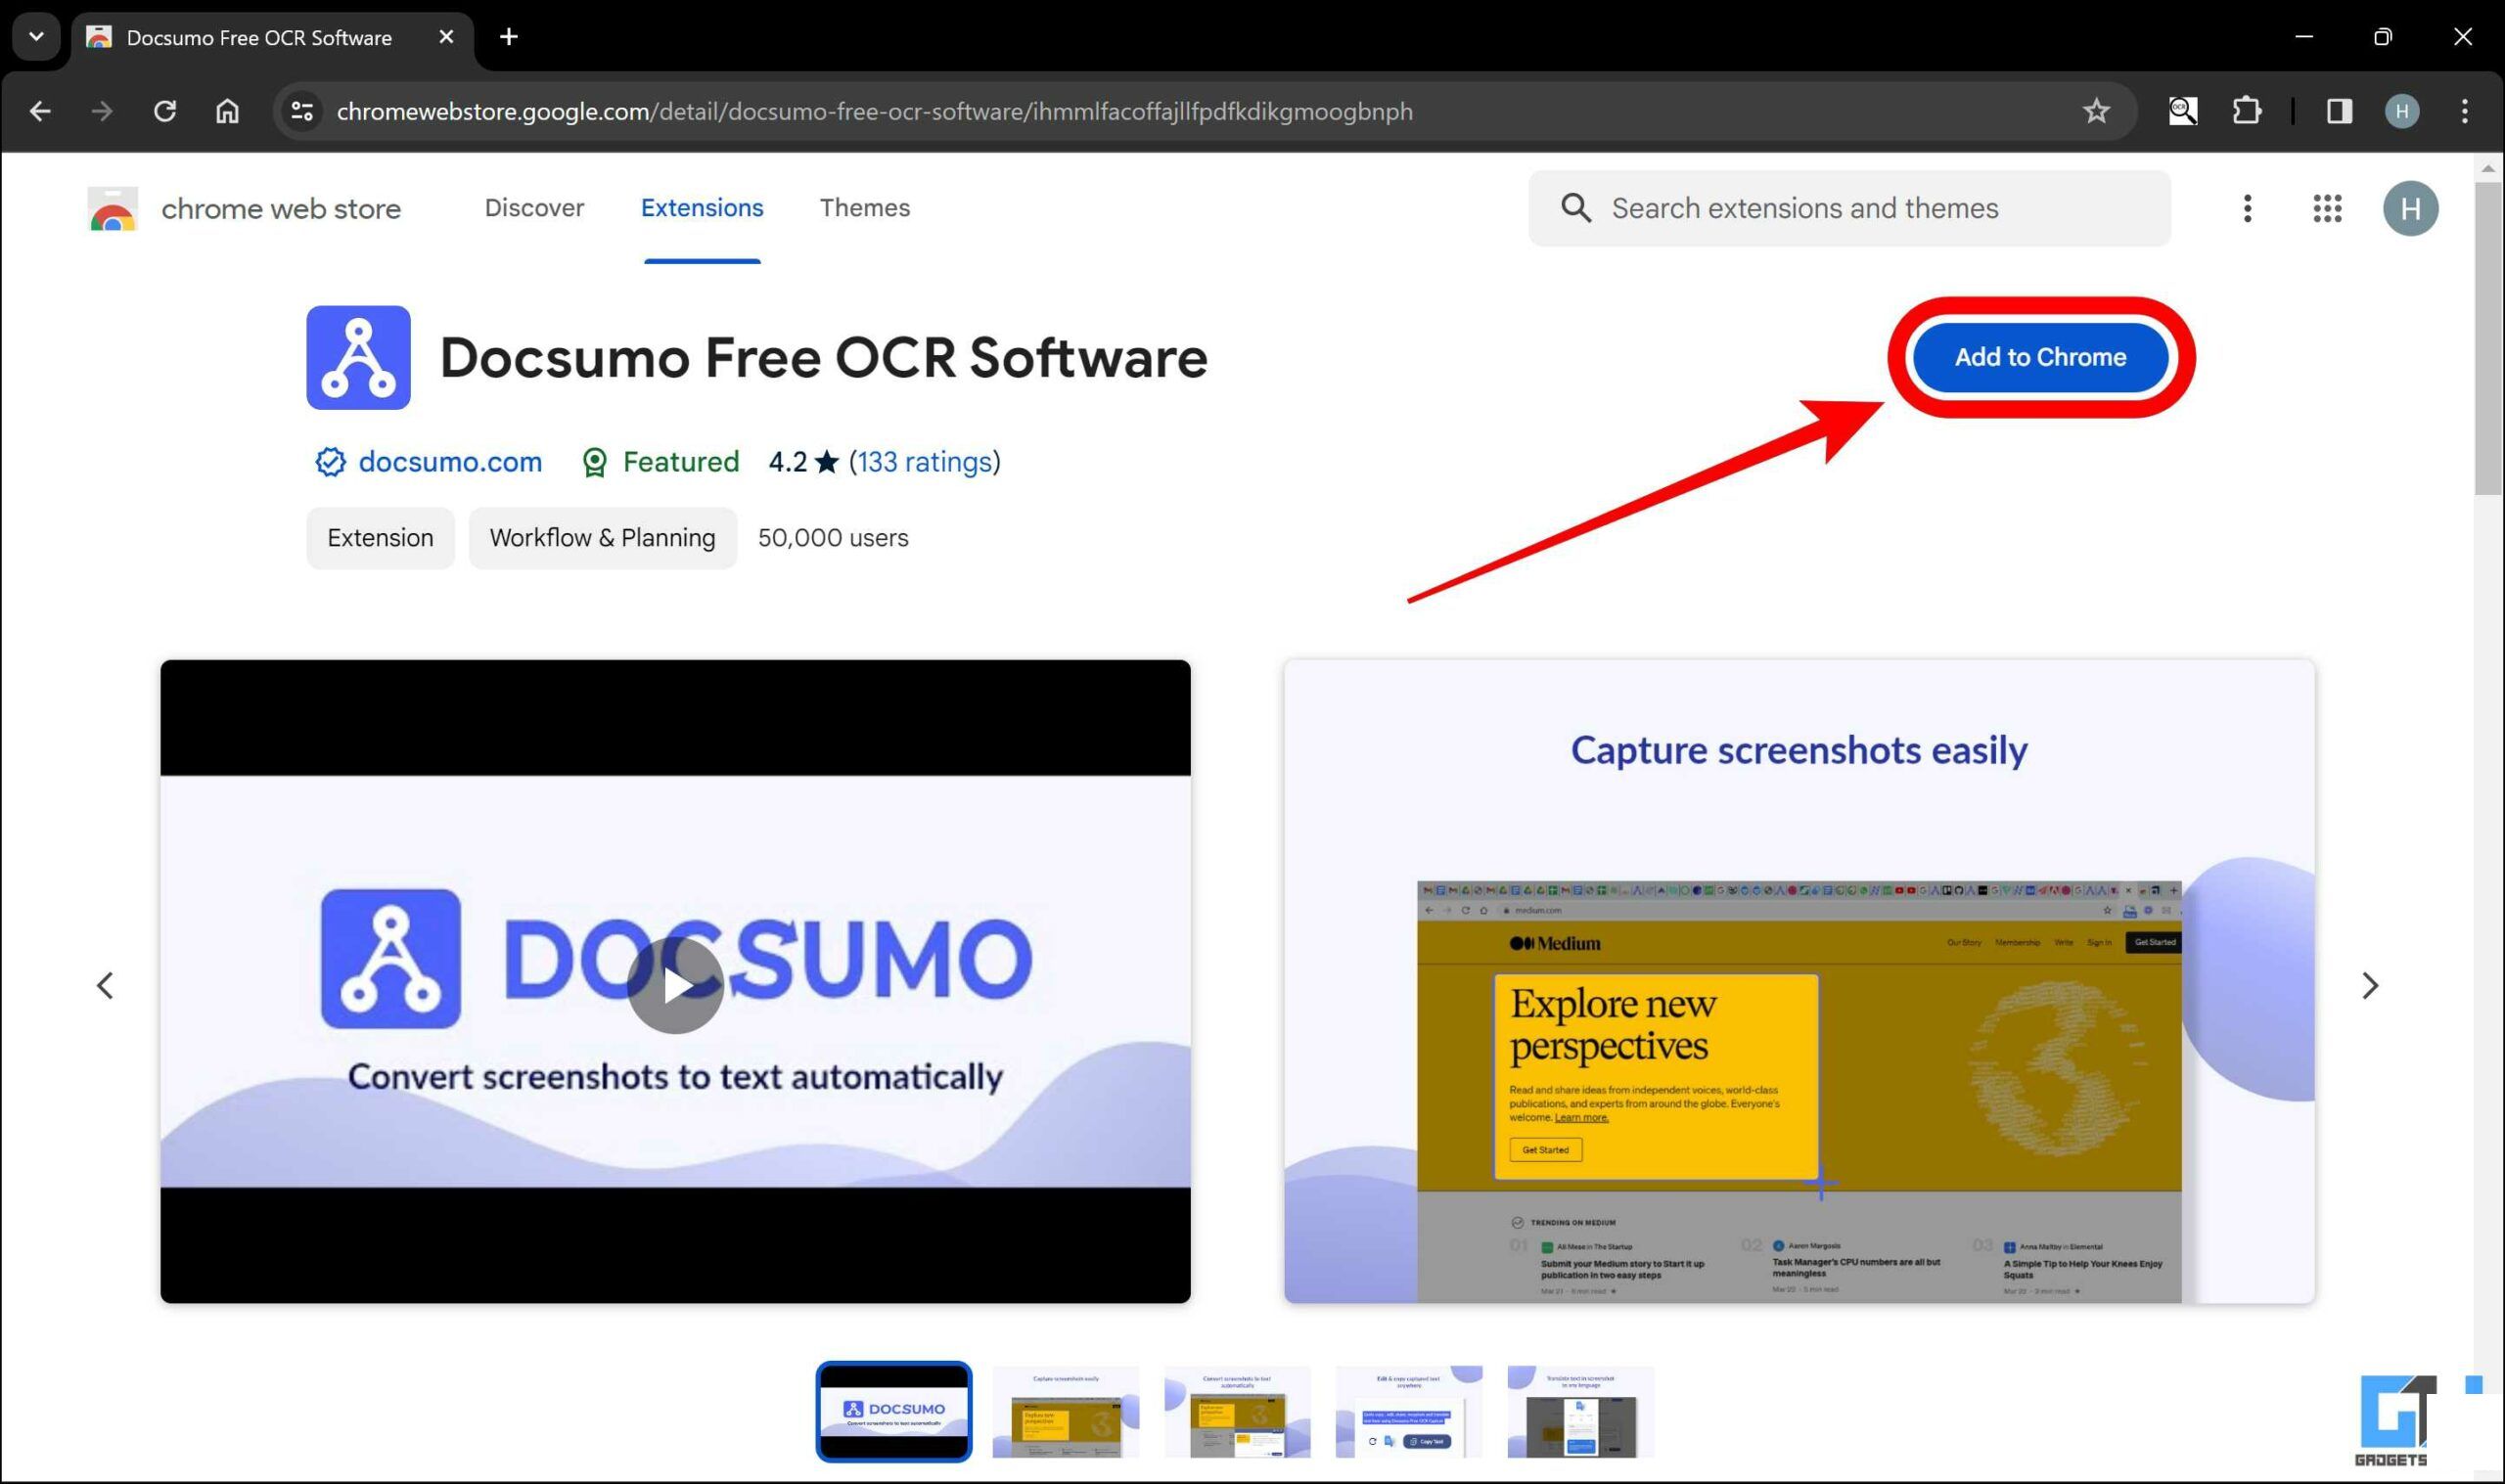Click the Google apps grid icon
The image size is (2505, 1484).
pos(2328,208)
